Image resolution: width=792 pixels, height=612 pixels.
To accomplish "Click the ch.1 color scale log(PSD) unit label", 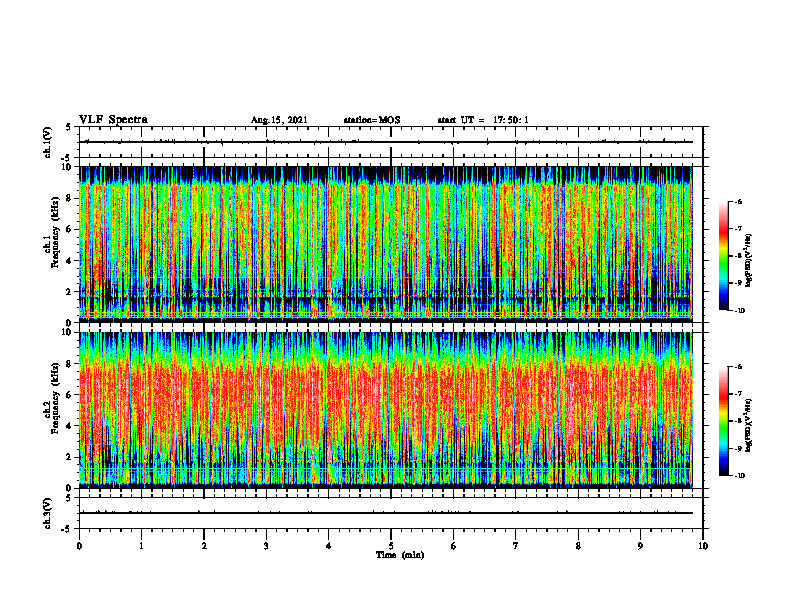I will [x=749, y=260].
